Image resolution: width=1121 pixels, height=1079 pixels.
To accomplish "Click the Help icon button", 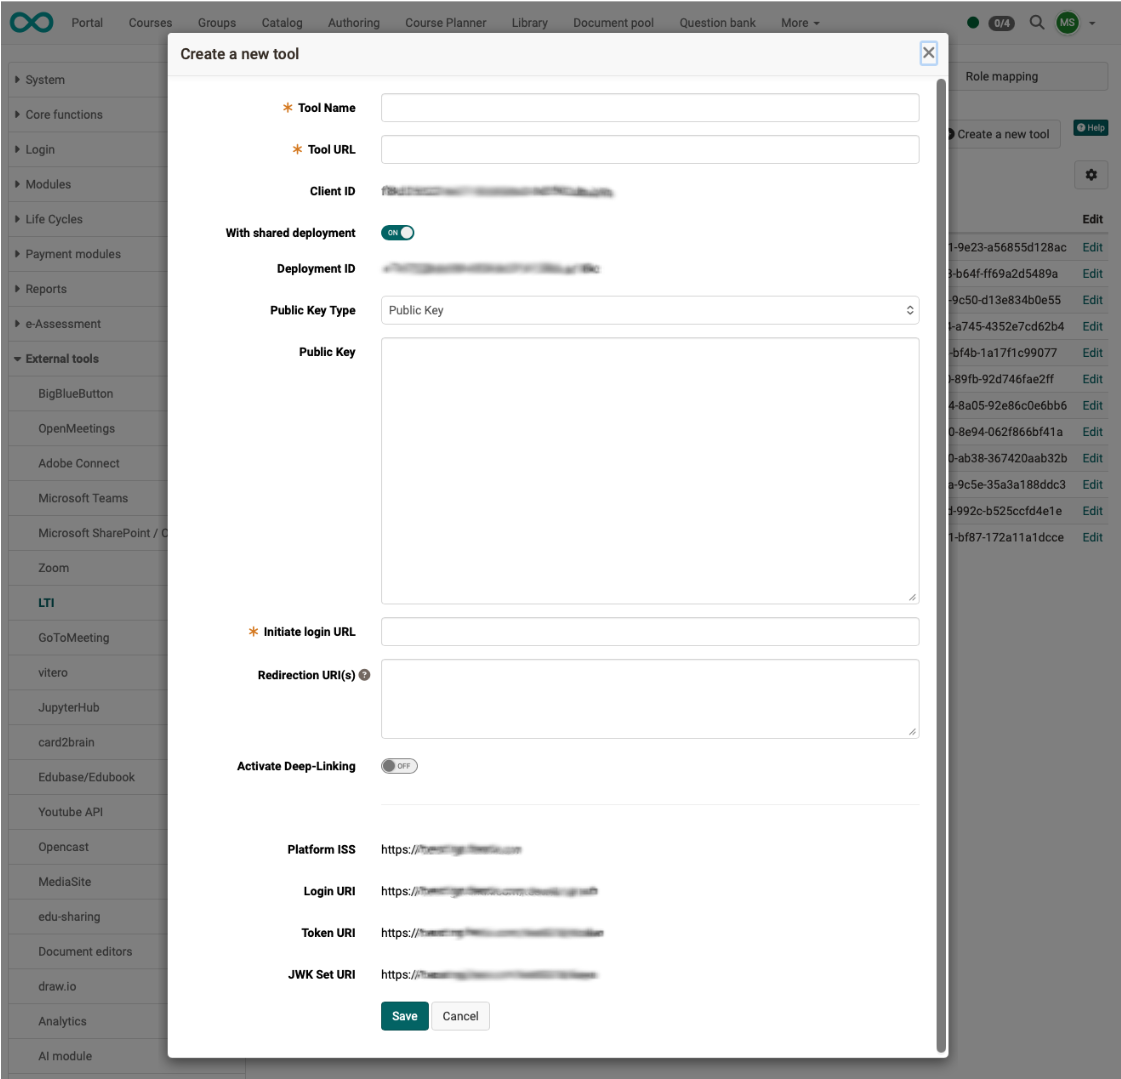I will pos(1090,127).
